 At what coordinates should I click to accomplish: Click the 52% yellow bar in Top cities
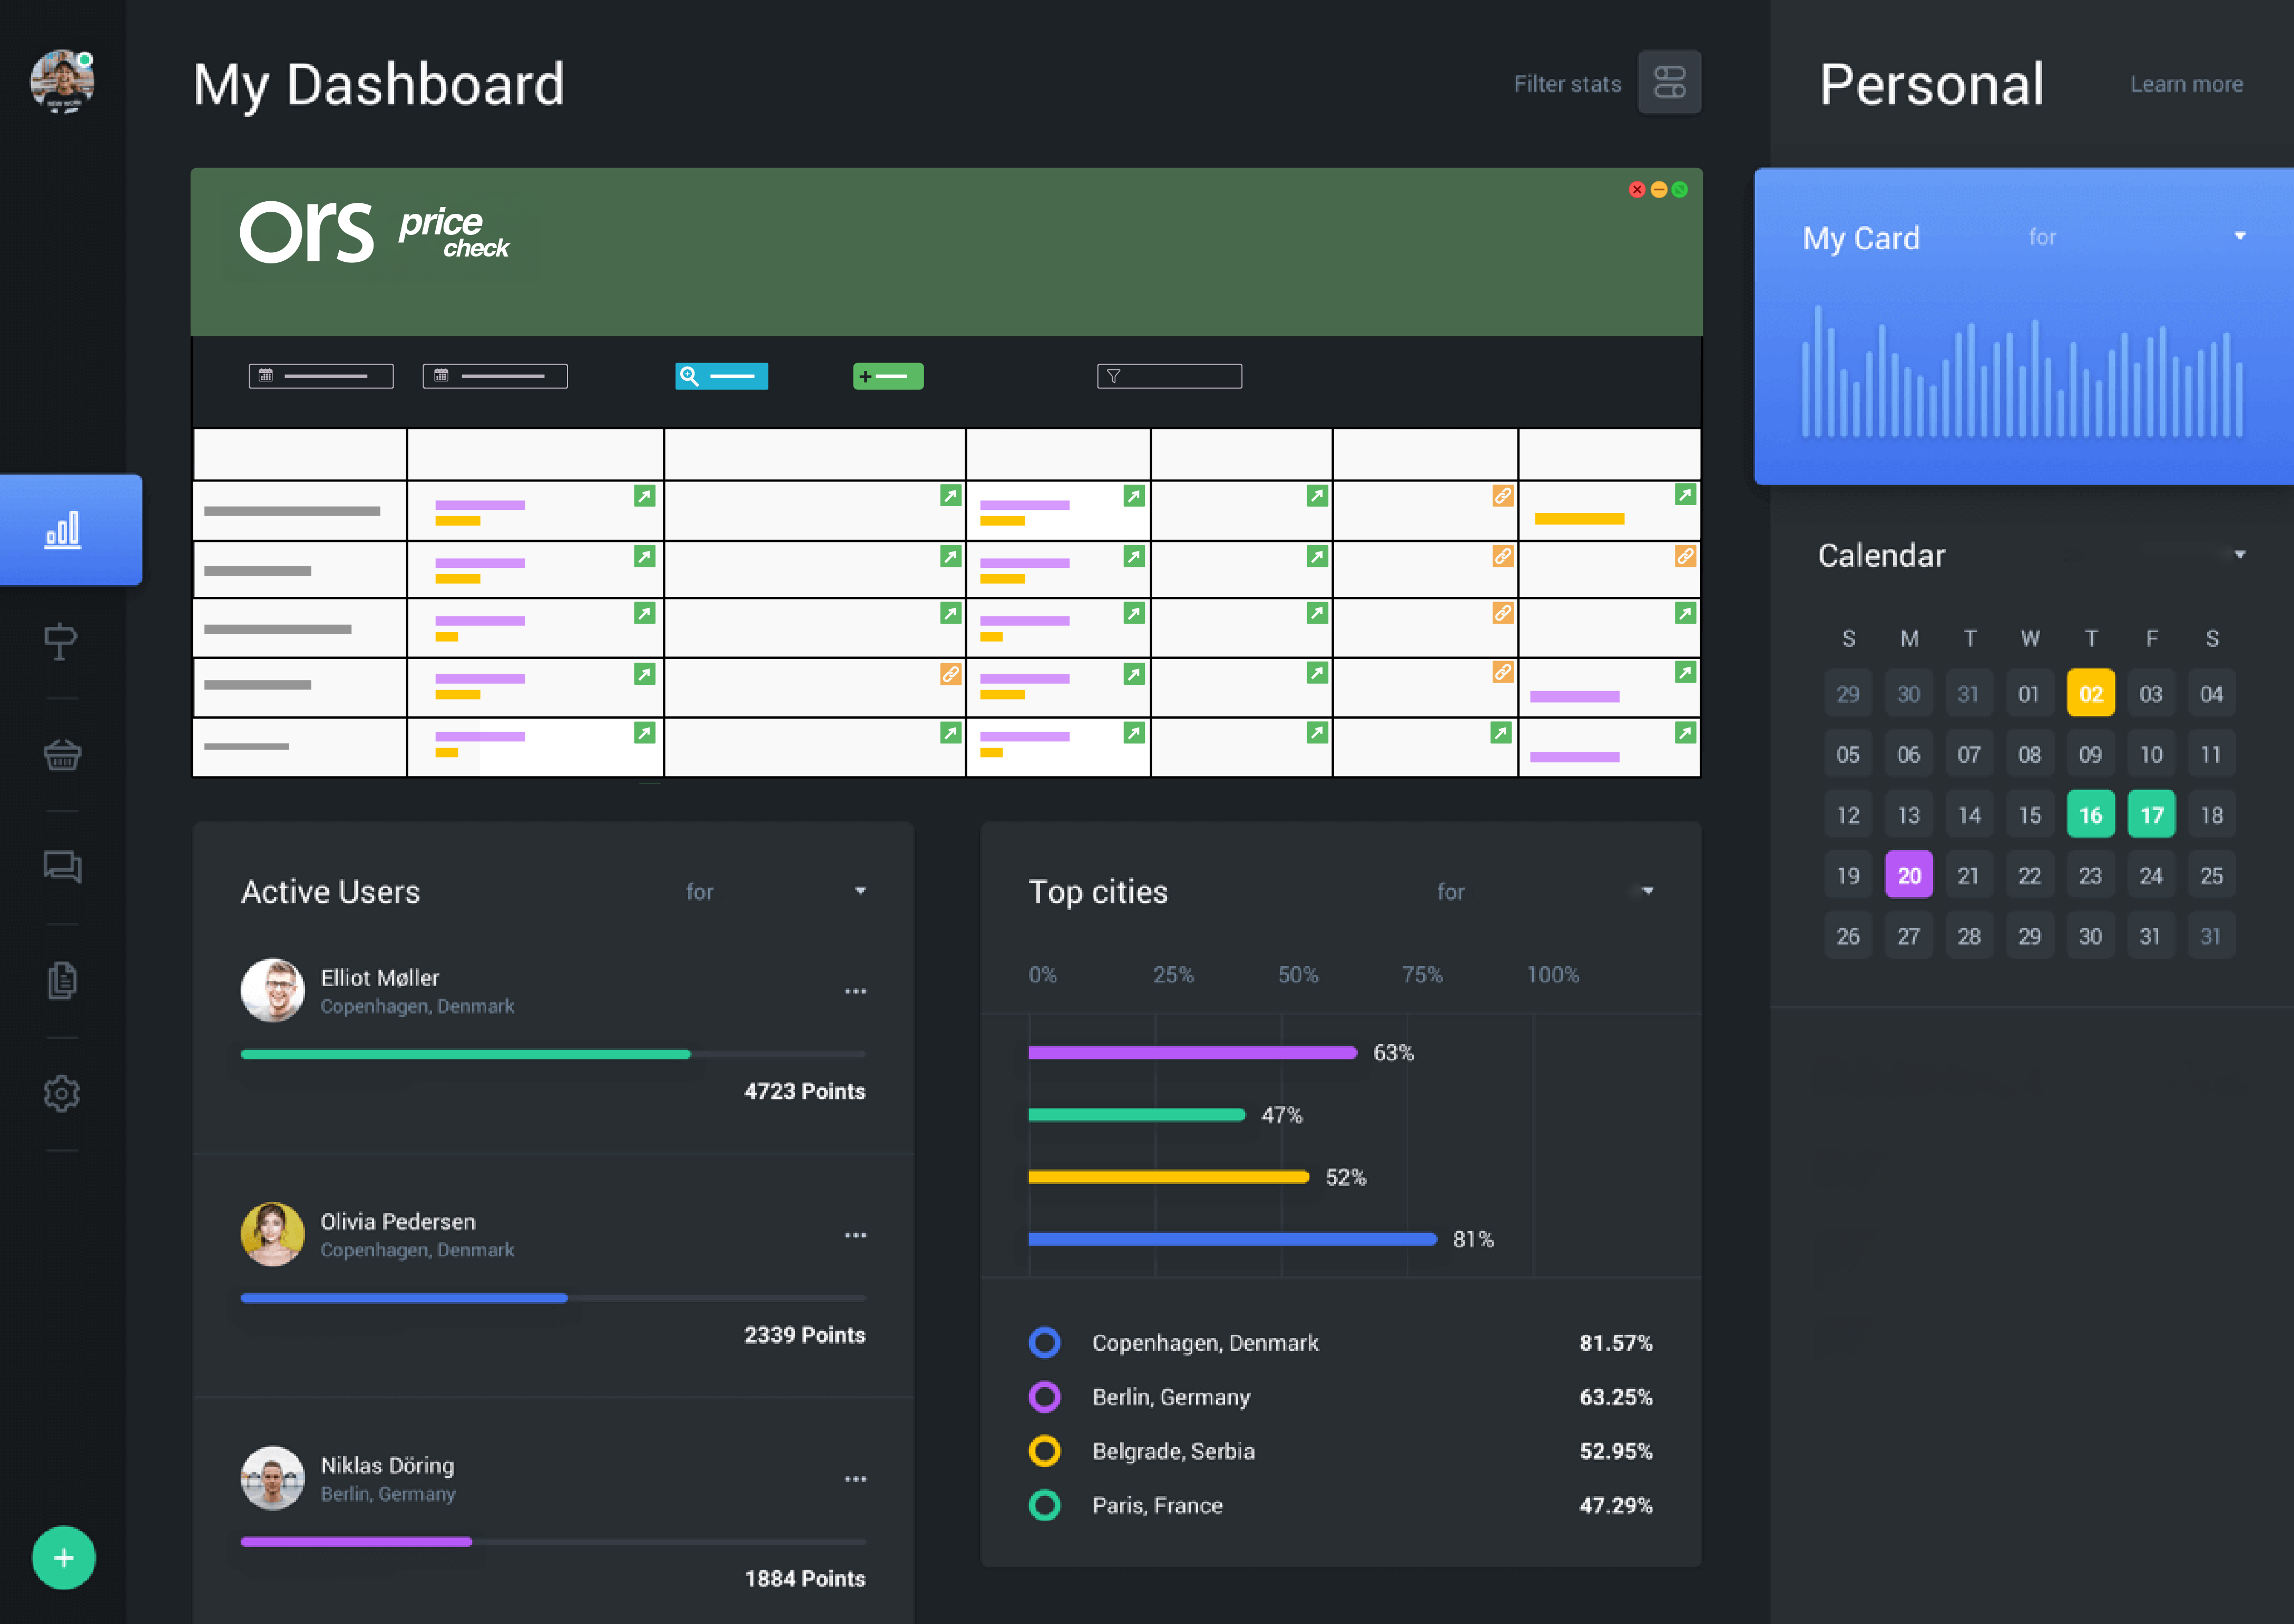[1168, 1177]
